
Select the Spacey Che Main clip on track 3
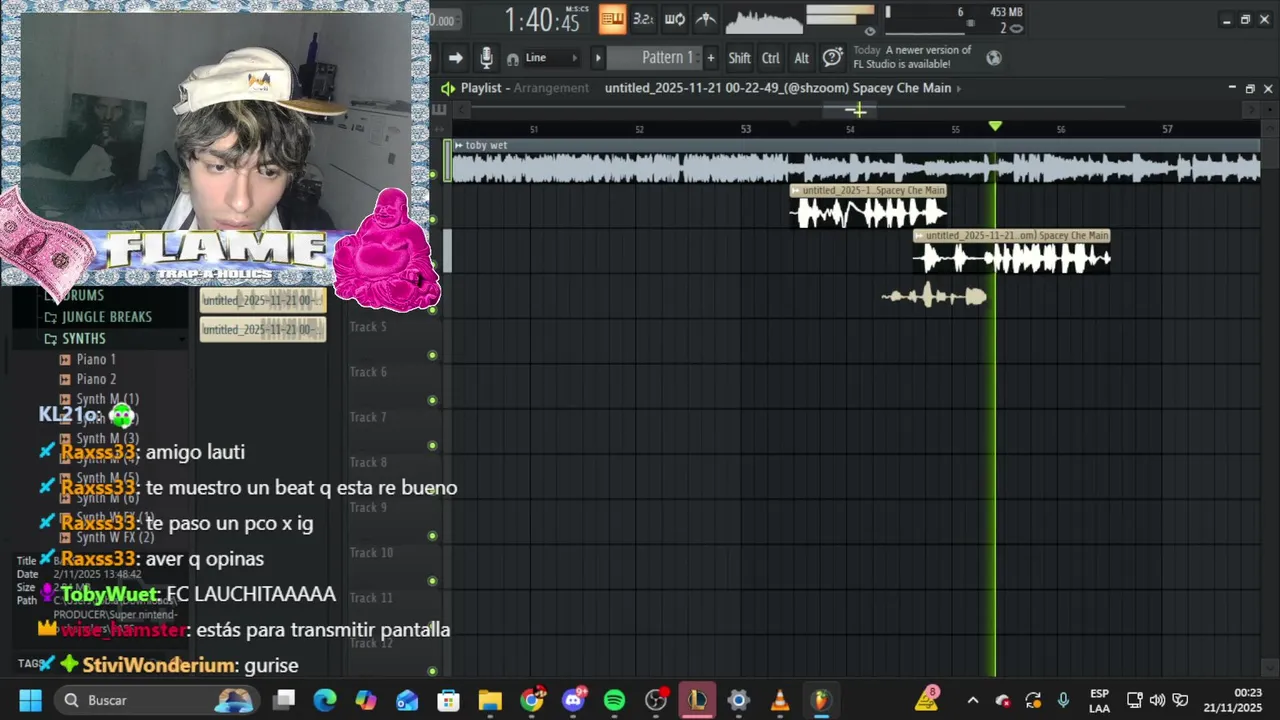[1012, 252]
